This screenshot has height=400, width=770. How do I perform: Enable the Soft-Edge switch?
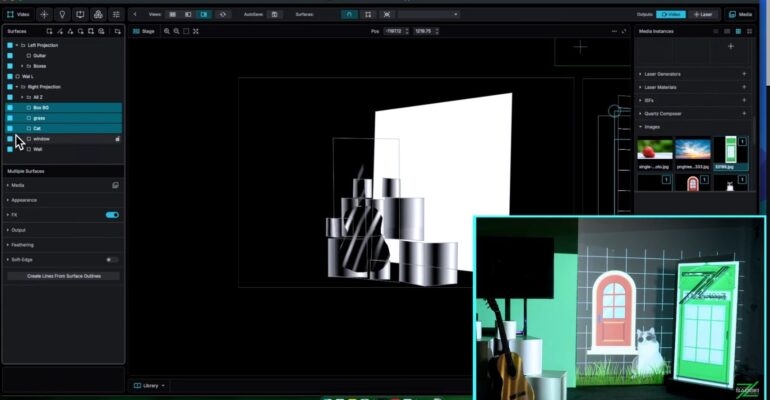(112, 260)
